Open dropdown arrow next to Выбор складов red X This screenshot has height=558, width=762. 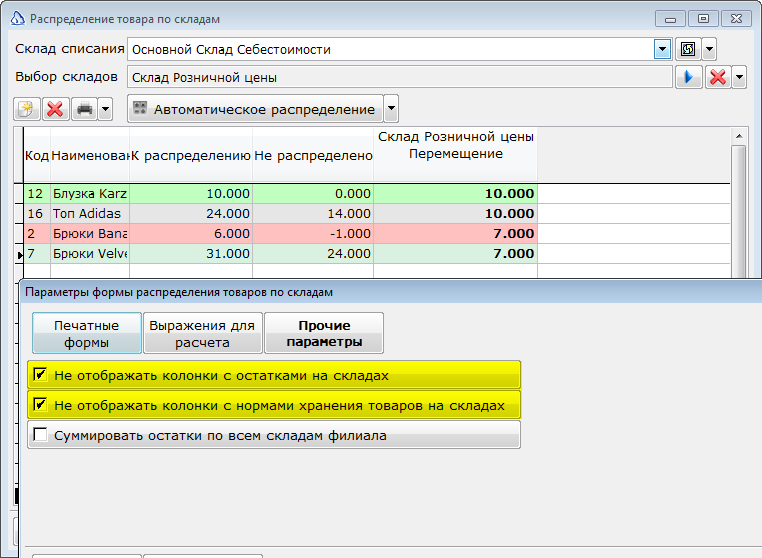(739, 77)
